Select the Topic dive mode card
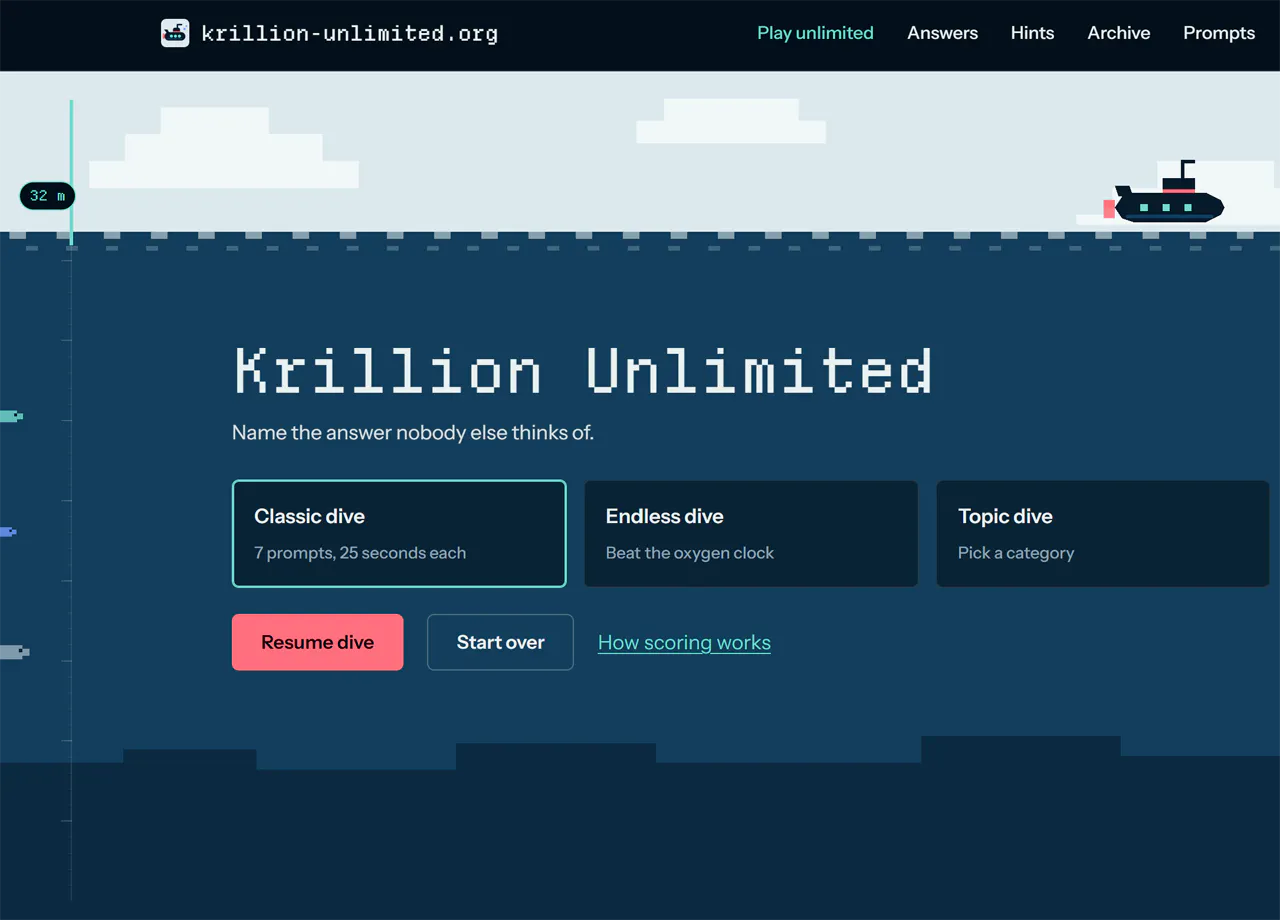Viewport: 1280px width, 920px height. pyautogui.click(x=1103, y=534)
